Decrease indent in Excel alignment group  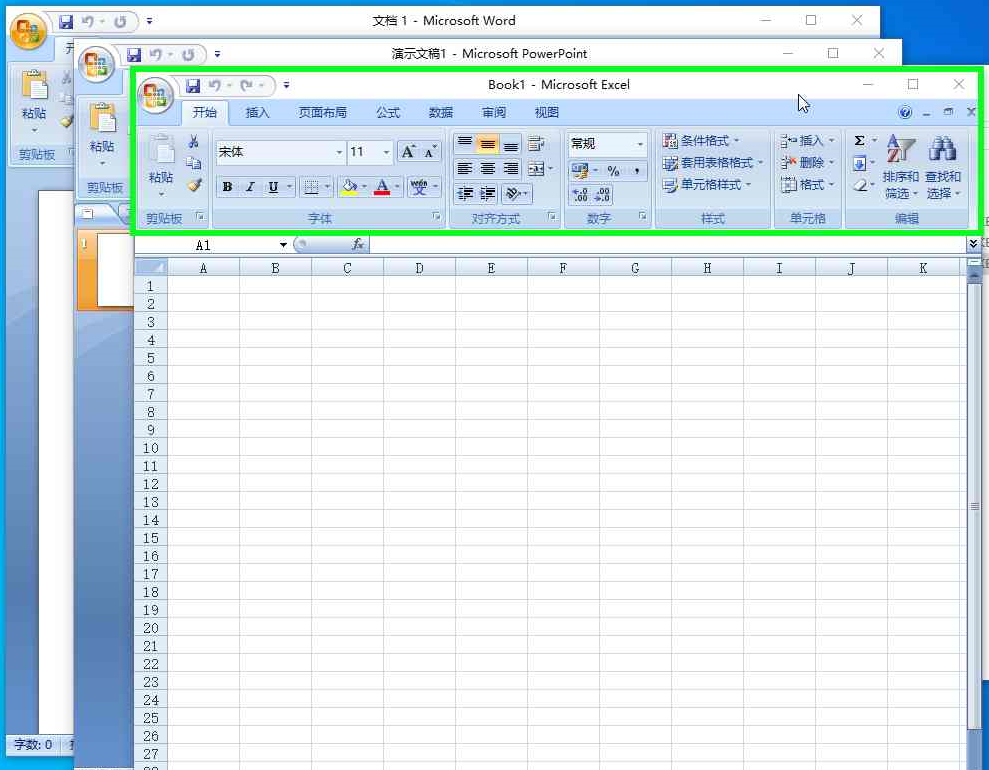tap(465, 193)
